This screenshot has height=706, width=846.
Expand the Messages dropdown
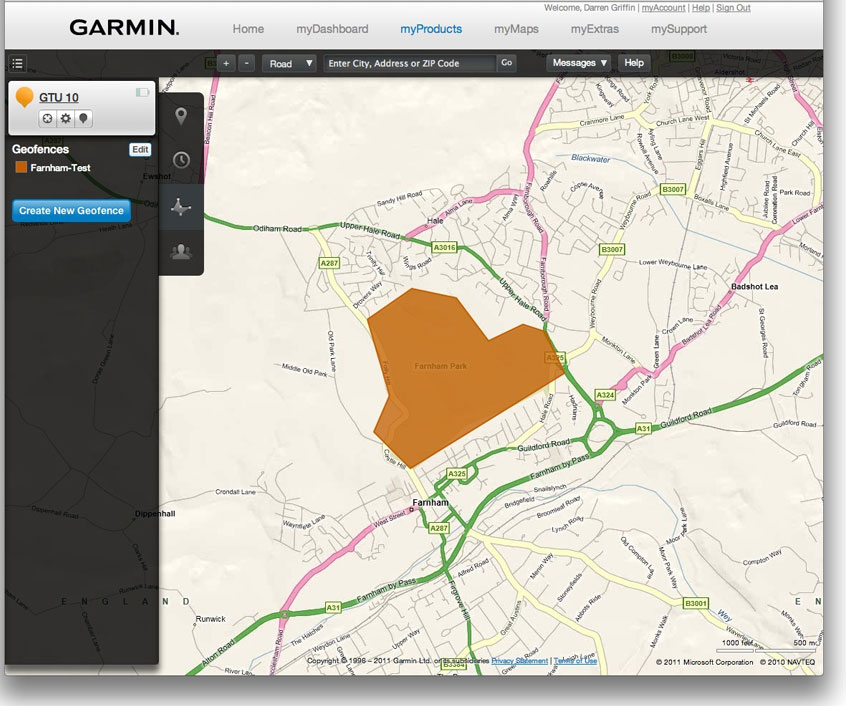[579, 63]
